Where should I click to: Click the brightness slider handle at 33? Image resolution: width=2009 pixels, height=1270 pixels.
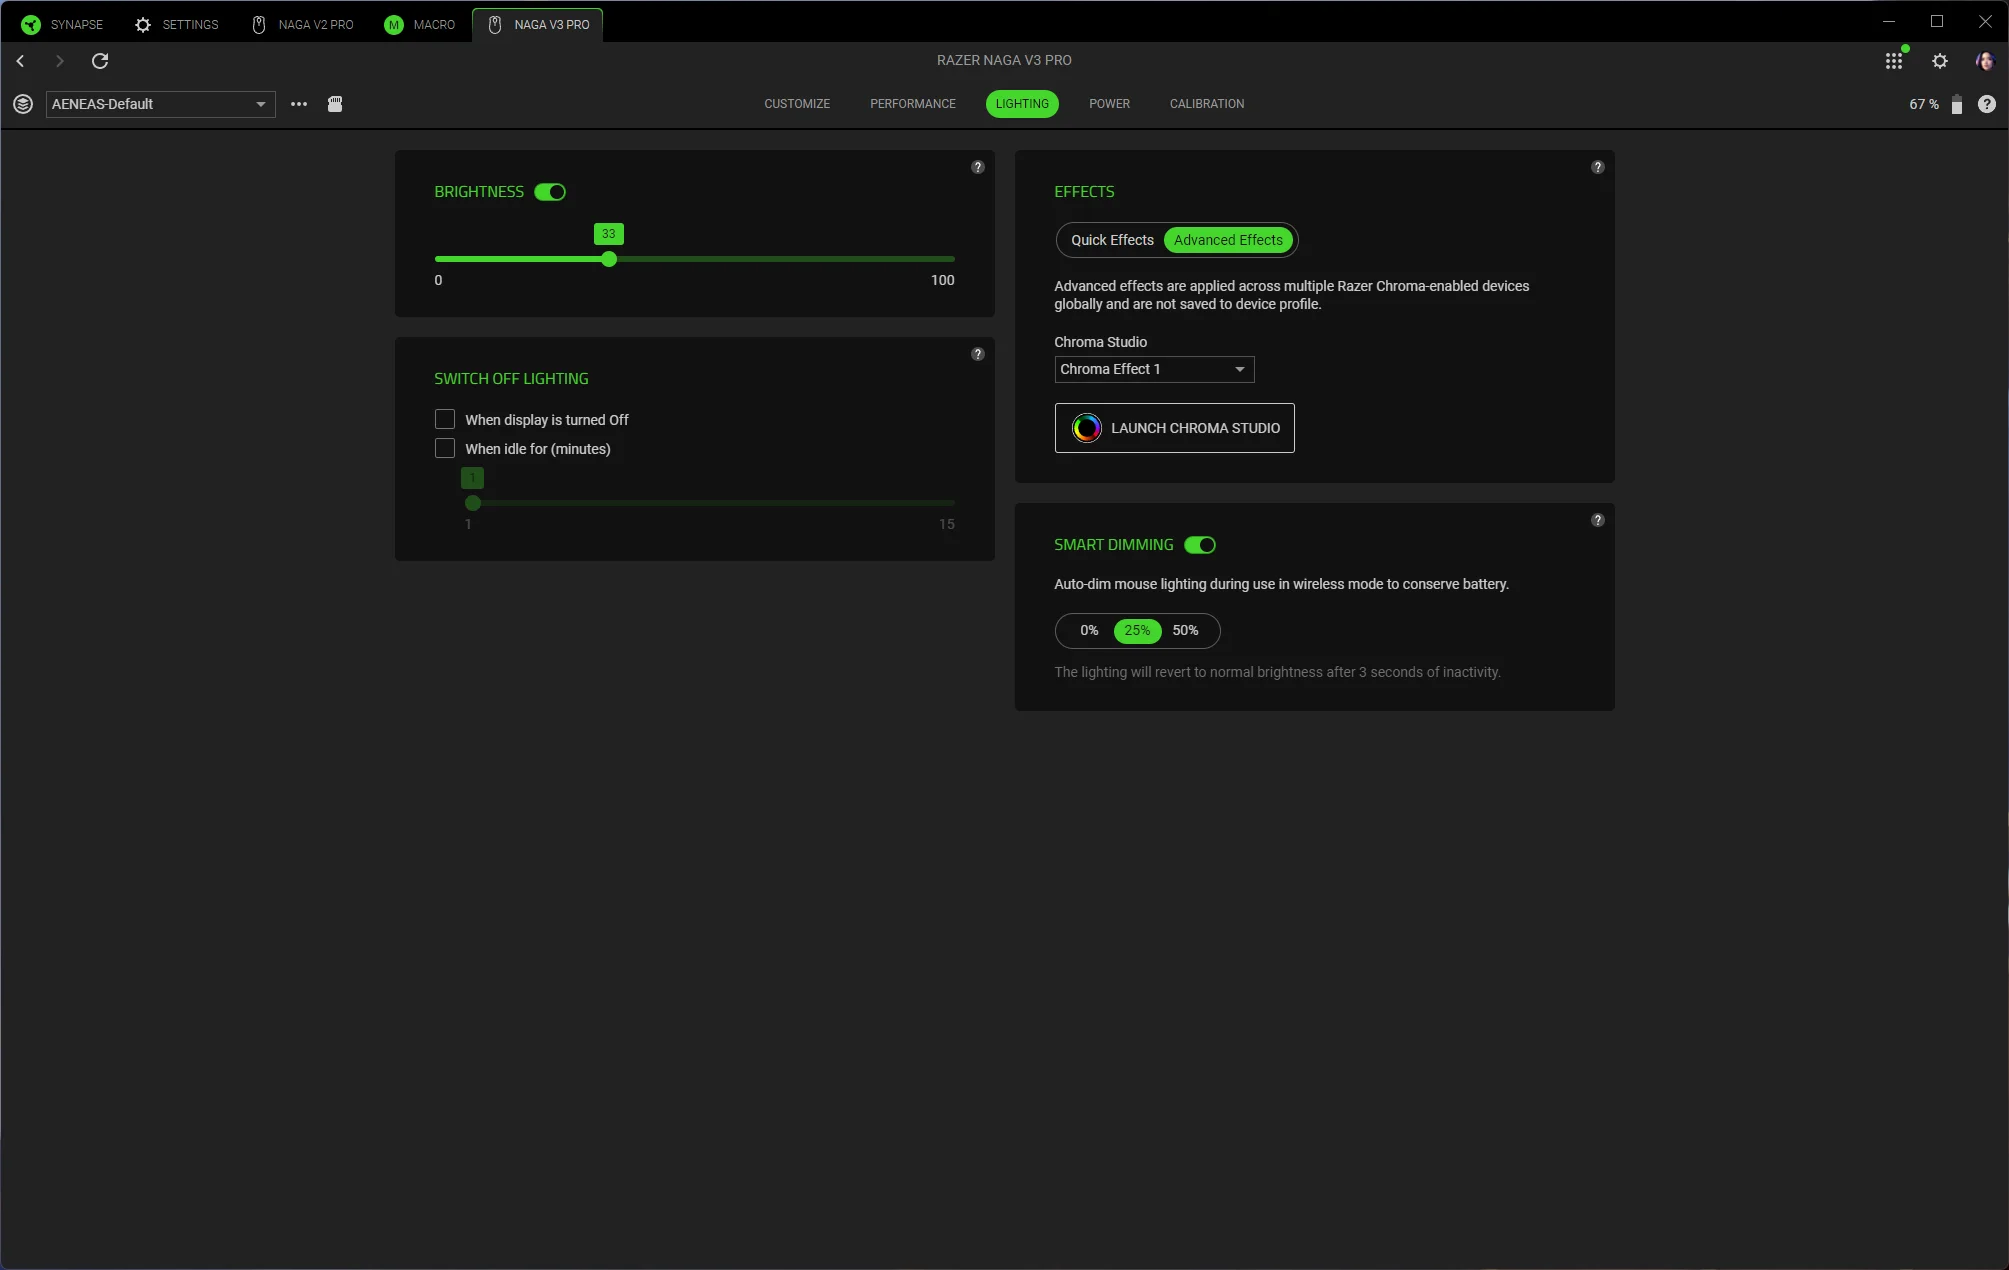pyautogui.click(x=609, y=259)
